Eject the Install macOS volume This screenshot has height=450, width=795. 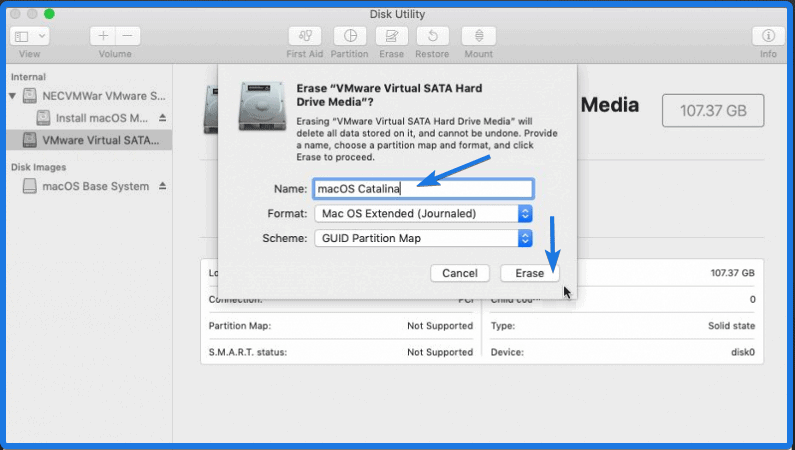(162, 118)
